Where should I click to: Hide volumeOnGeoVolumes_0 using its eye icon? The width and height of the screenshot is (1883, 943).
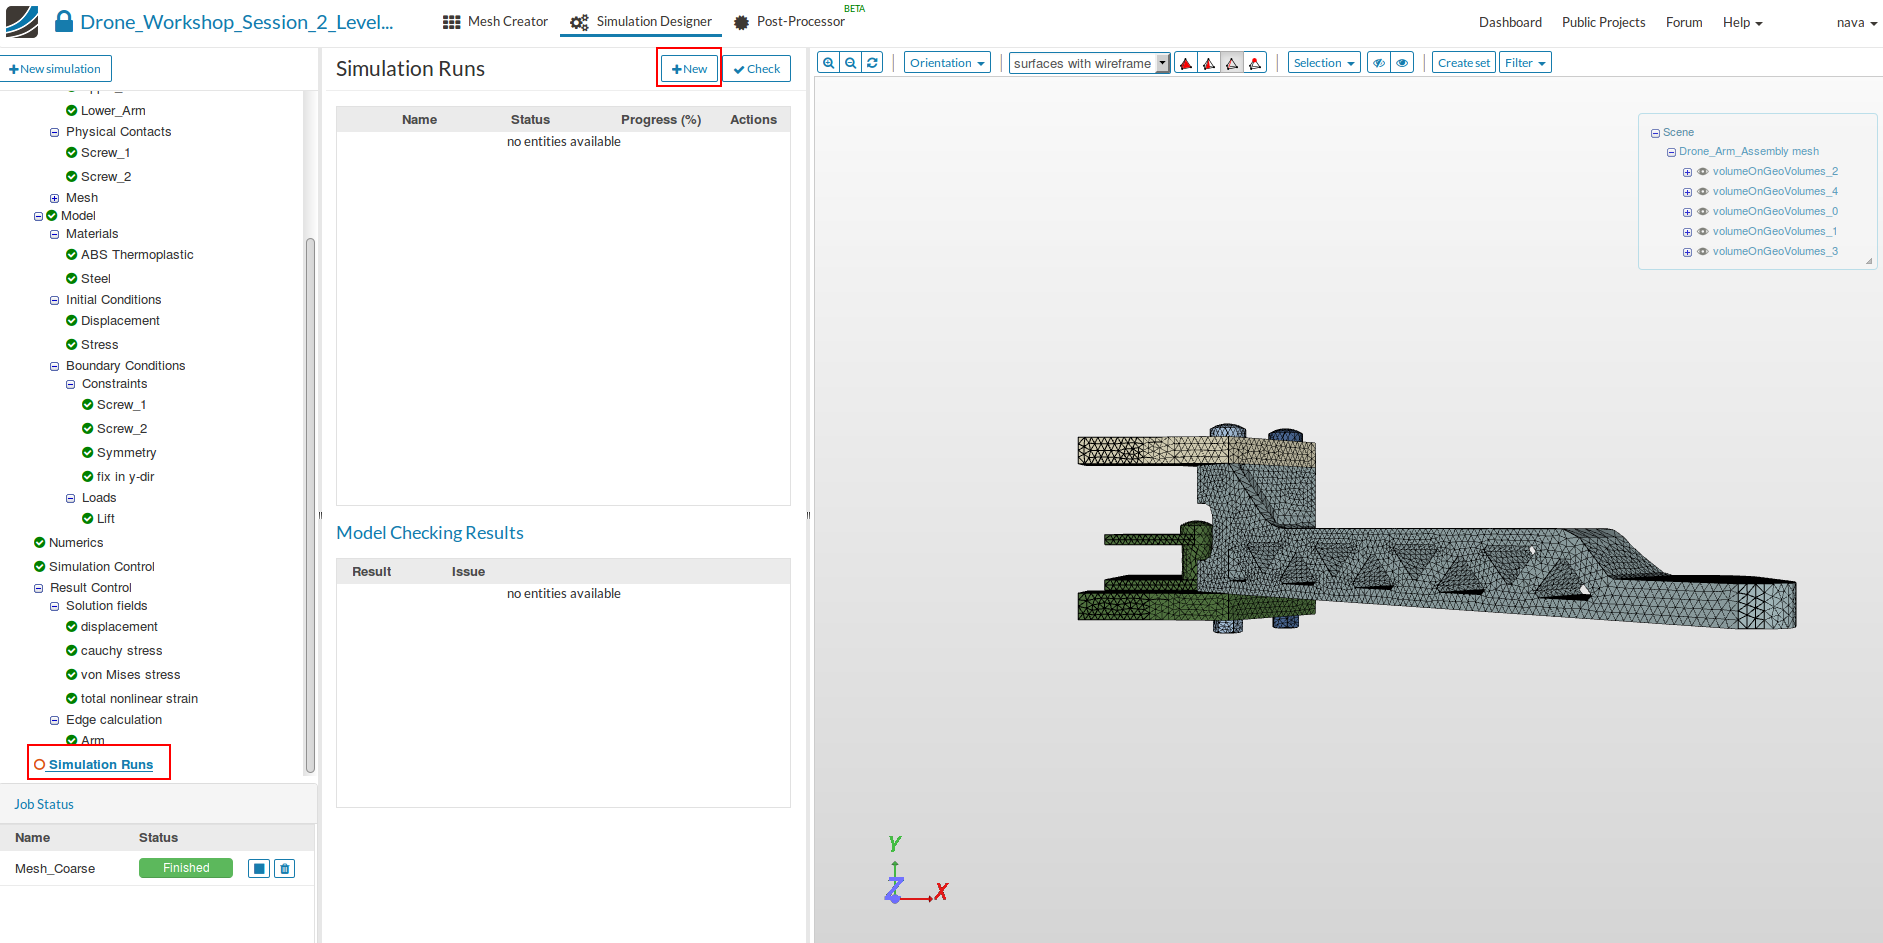pos(1703,212)
